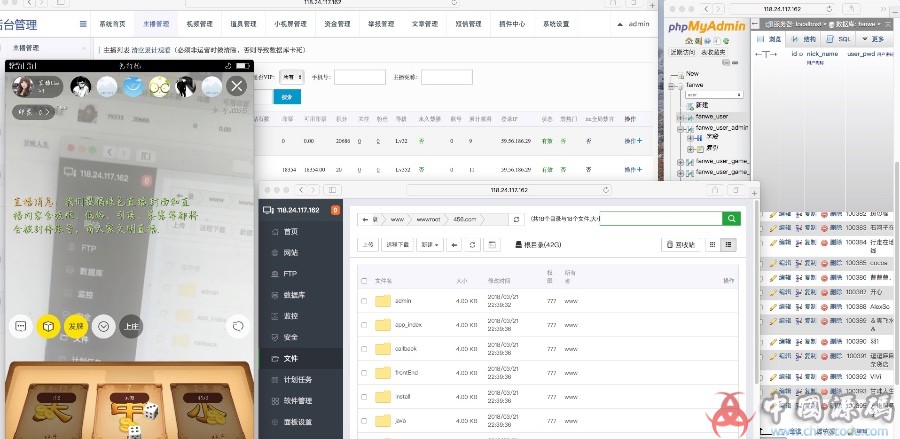900x439 pixels.
Task: Click the blue search button in admin page
Action: [286, 97]
